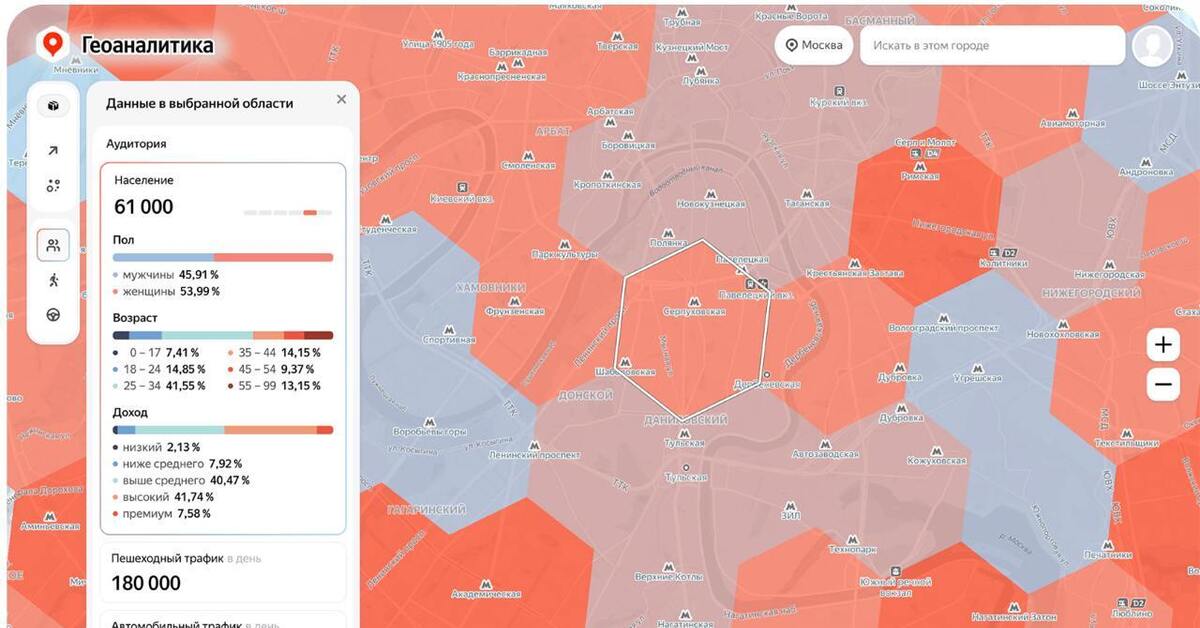Viewport: 1200px width, 628px height.
Task: Click the pedestrian traffic value 180 000
Action: pos(146,583)
